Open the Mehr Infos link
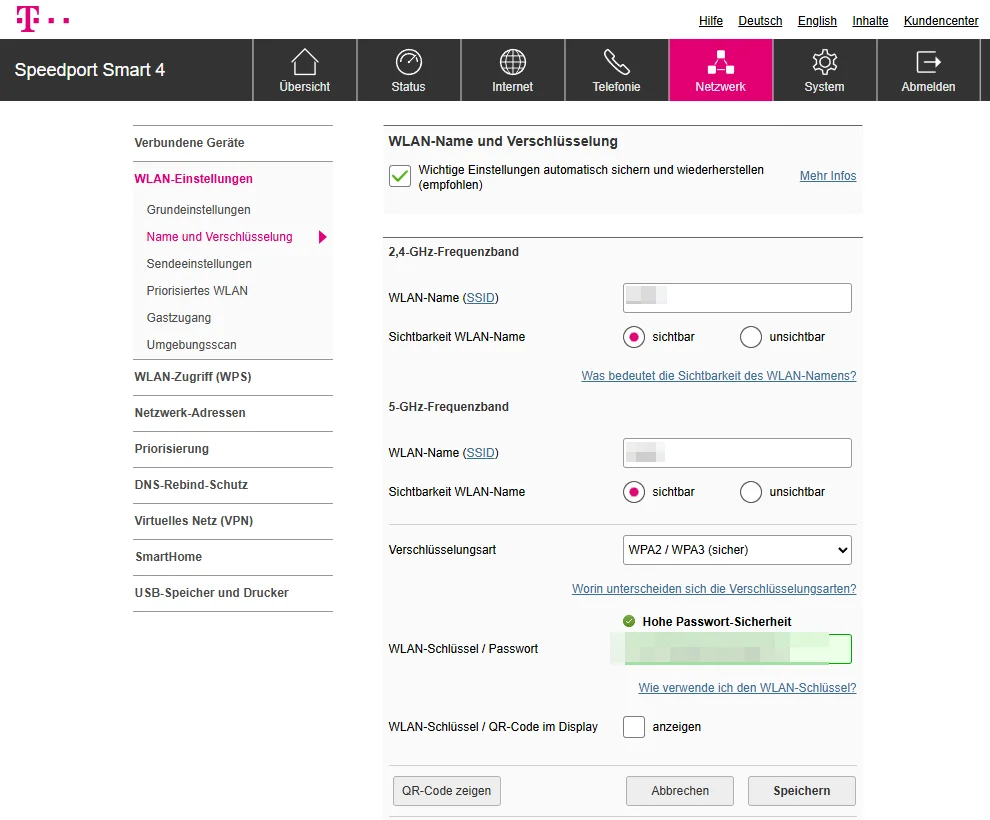 click(827, 175)
